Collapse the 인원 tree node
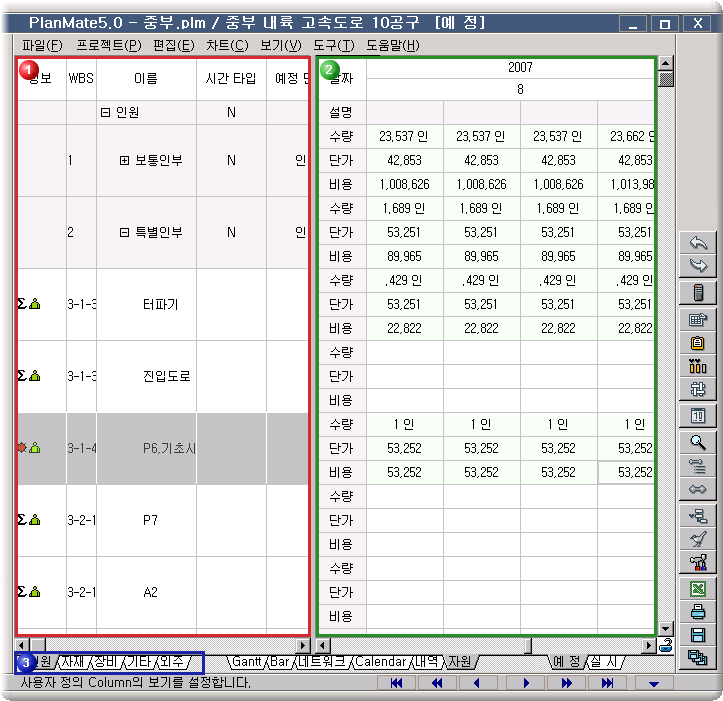 (x=105, y=113)
